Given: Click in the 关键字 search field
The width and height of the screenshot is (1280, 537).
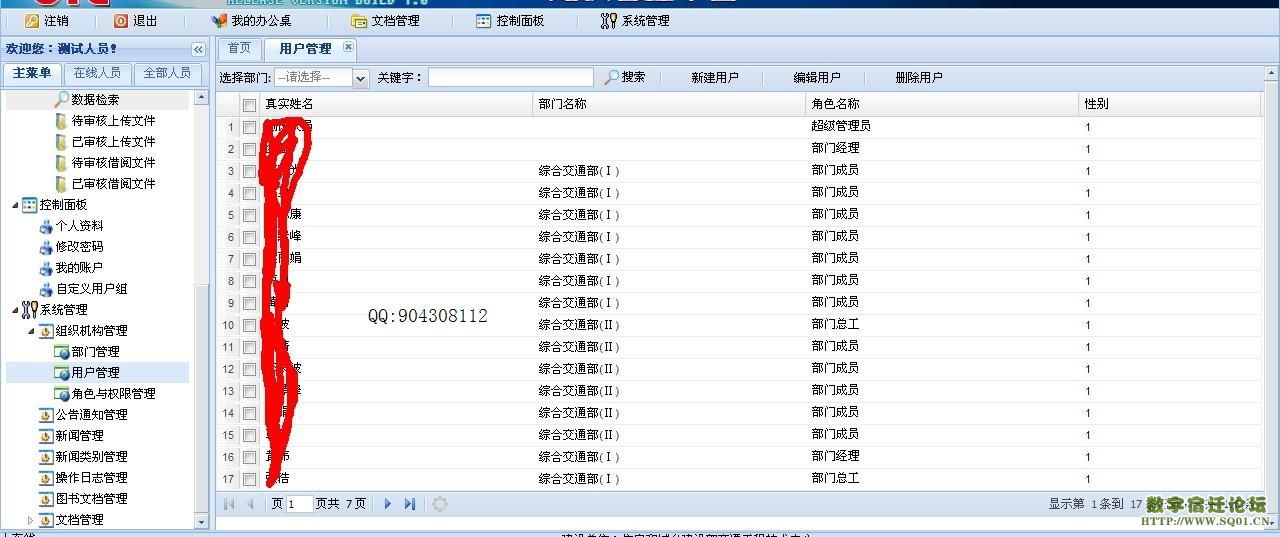Looking at the screenshot, I should point(512,77).
